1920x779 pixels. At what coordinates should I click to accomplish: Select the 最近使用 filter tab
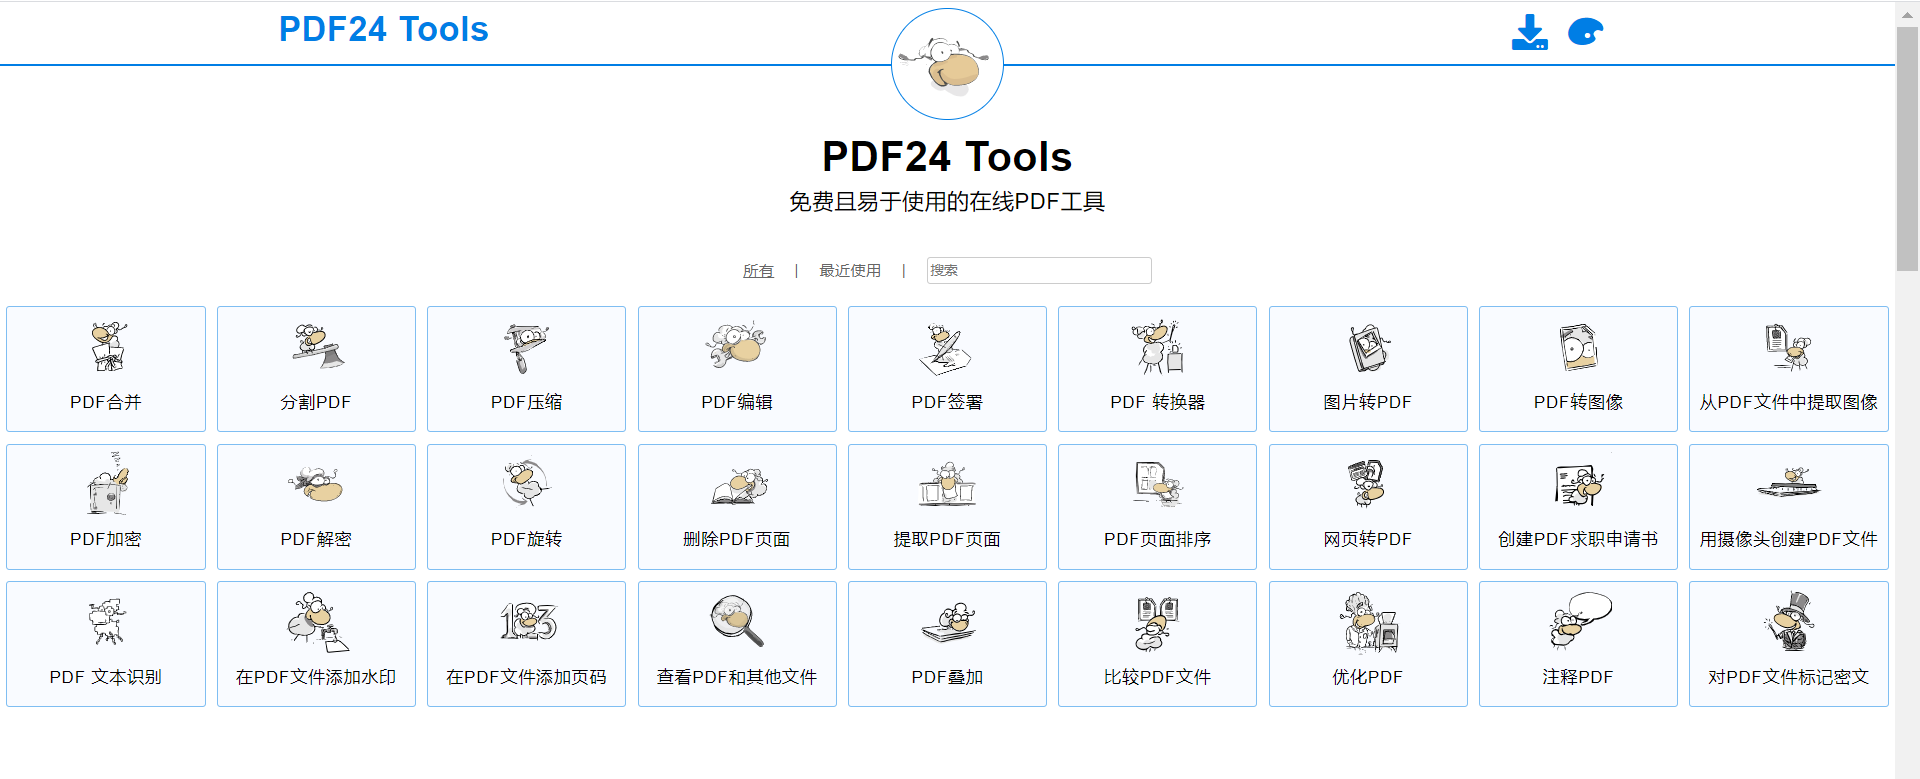(x=850, y=271)
